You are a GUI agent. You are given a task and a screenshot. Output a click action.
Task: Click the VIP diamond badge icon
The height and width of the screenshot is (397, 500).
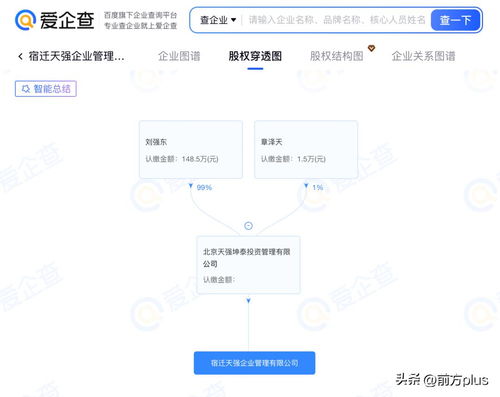[x=371, y=48]
